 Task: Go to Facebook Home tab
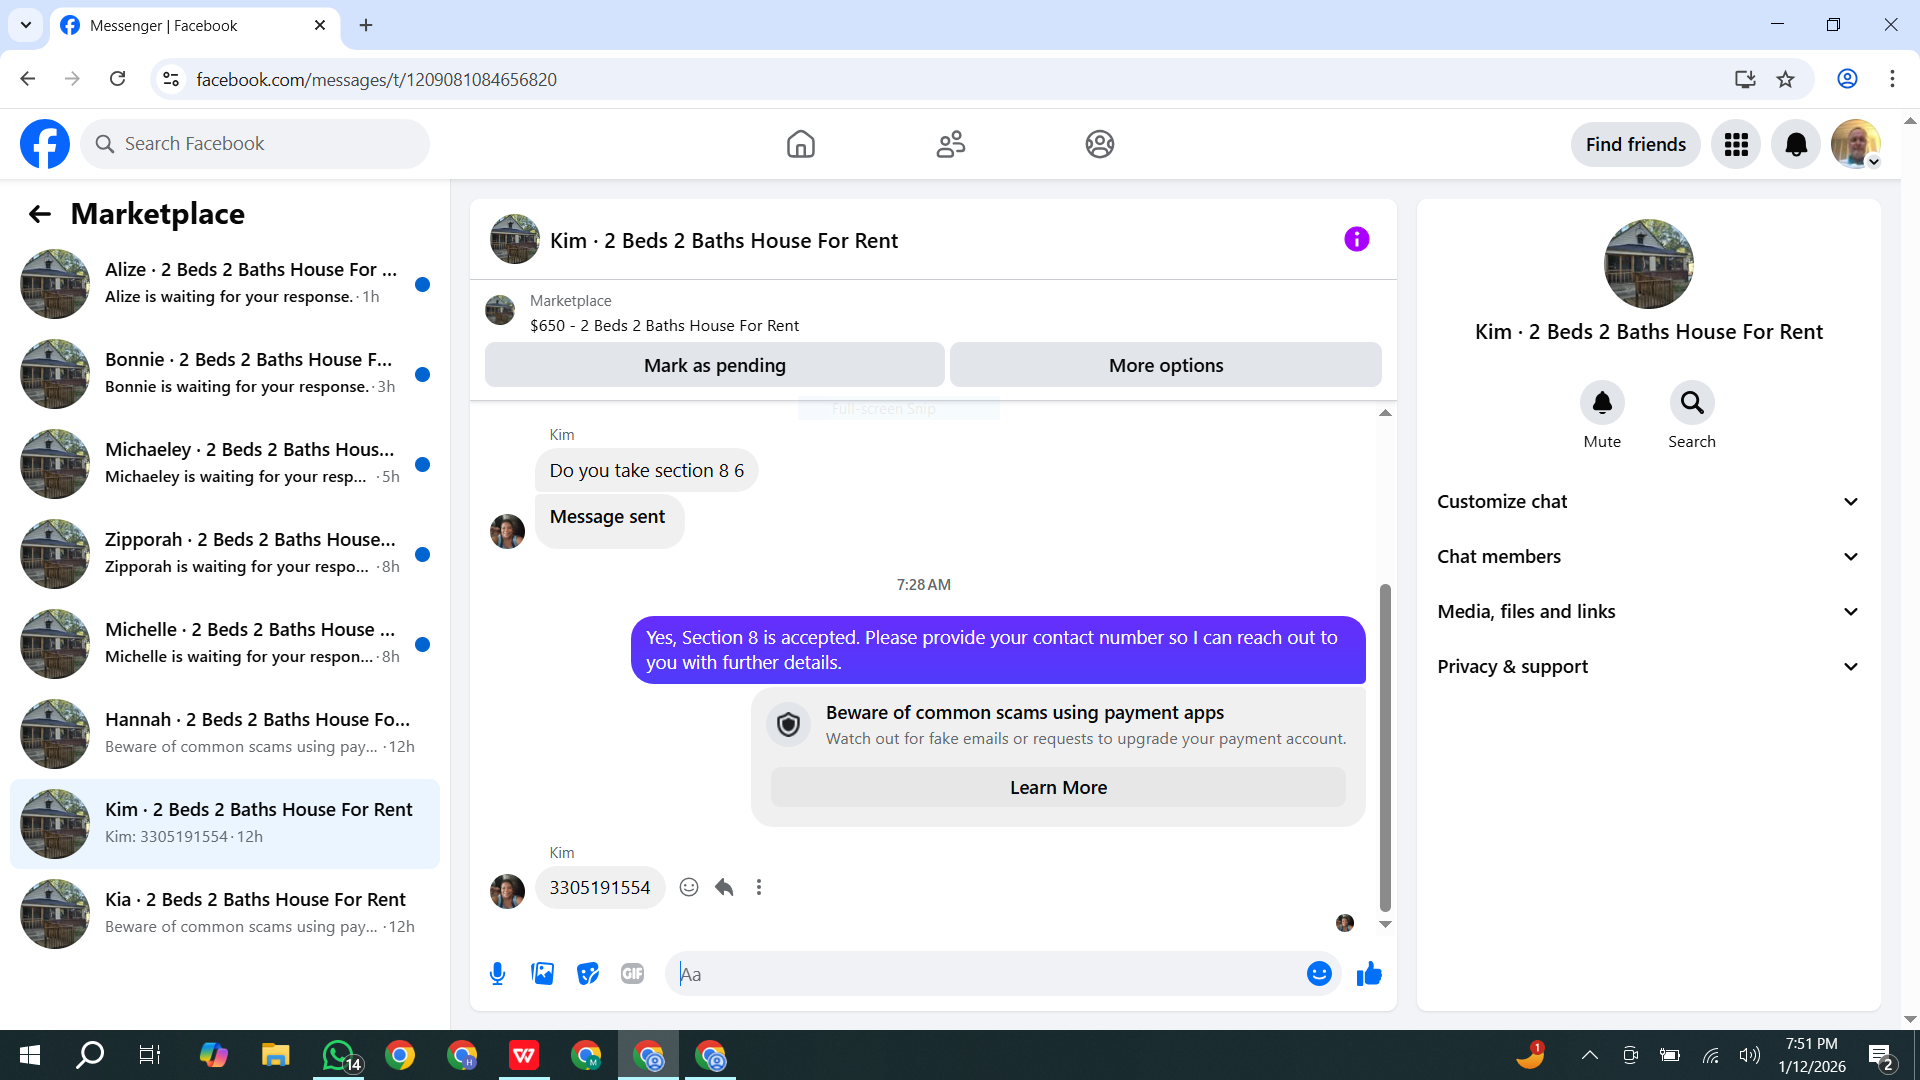800,144
